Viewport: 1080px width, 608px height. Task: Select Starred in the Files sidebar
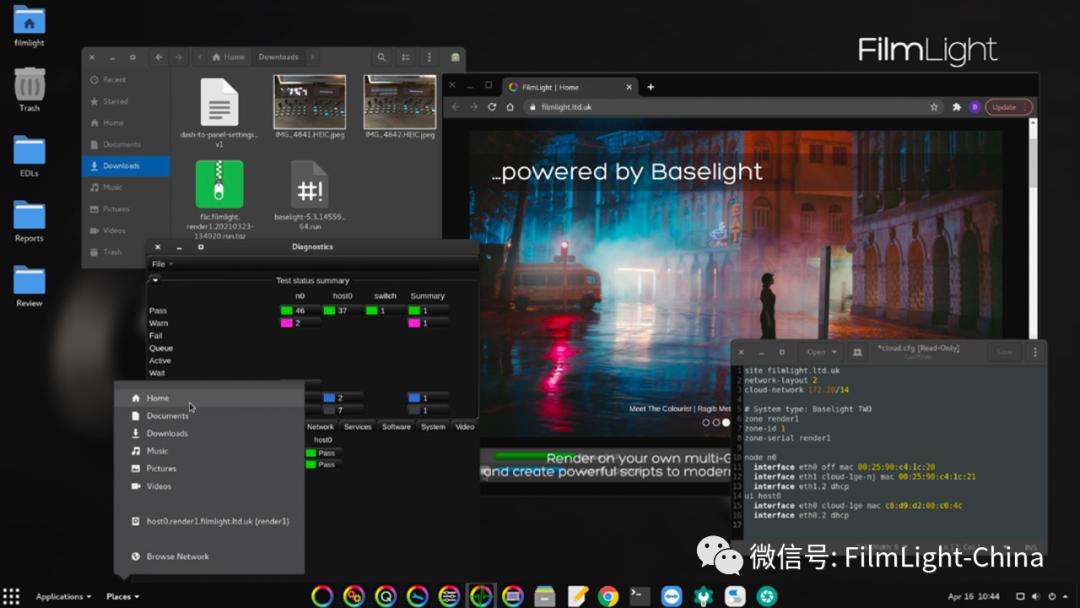point(126,101)
